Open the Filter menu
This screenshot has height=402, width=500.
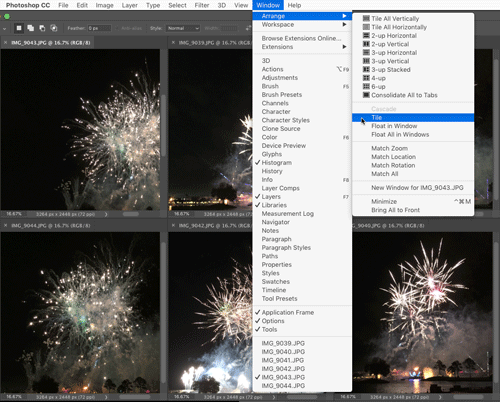202,5
